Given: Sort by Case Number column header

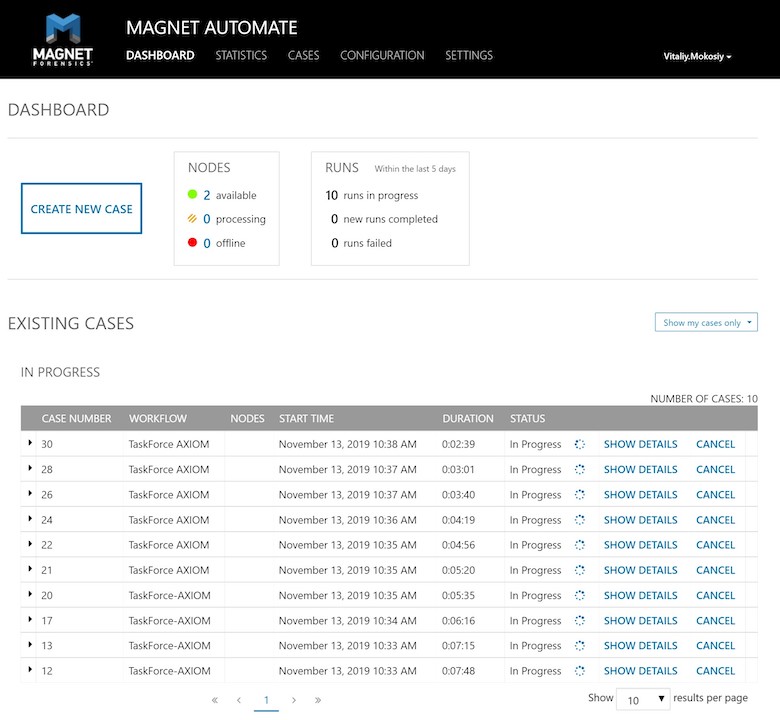Looking at the screenshot, I should click(76, 418).
